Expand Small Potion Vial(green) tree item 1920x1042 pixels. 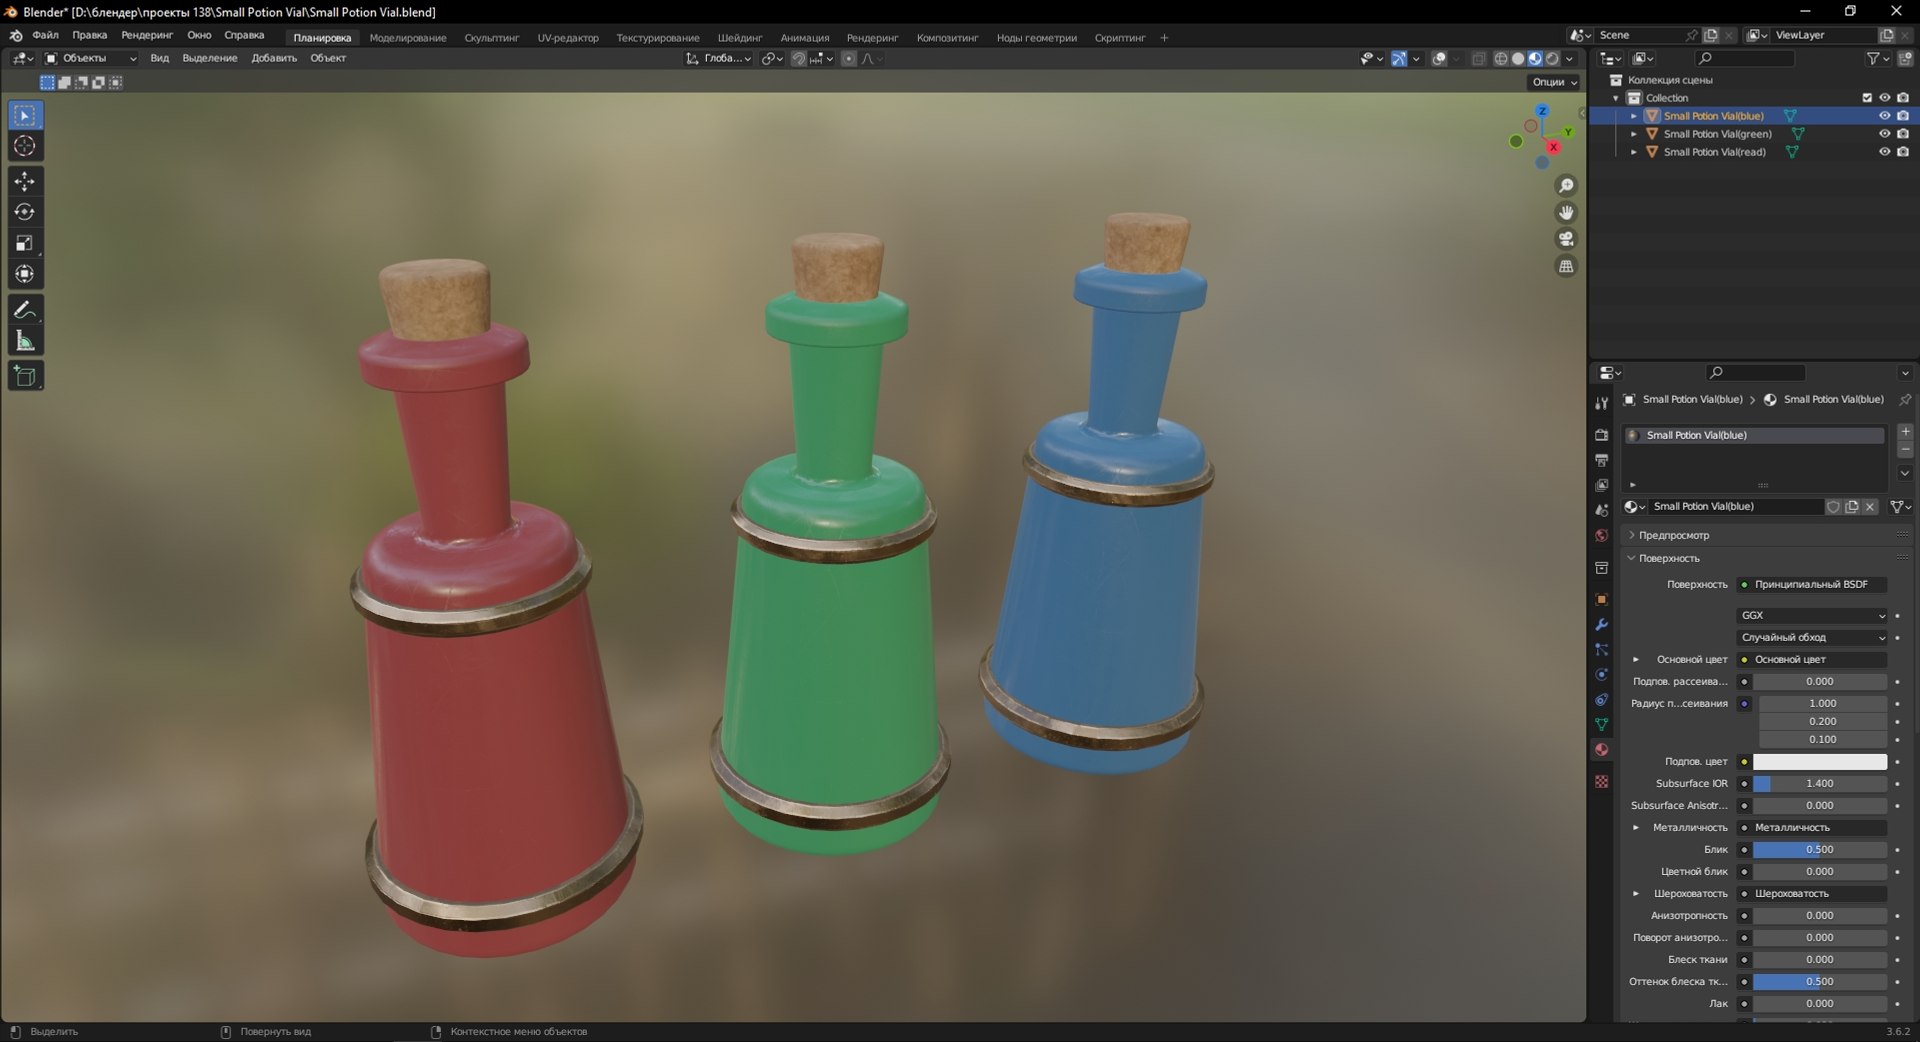click(x=1634, y=134)
